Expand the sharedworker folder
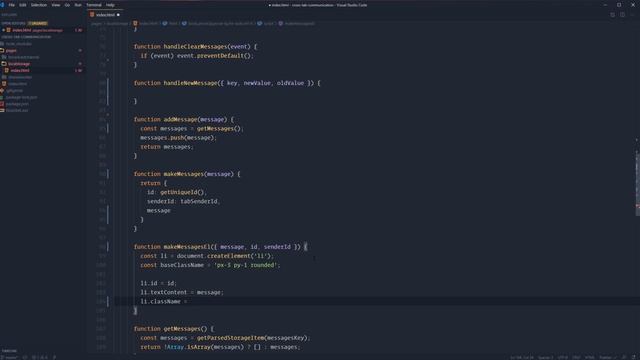 [20, 77]
